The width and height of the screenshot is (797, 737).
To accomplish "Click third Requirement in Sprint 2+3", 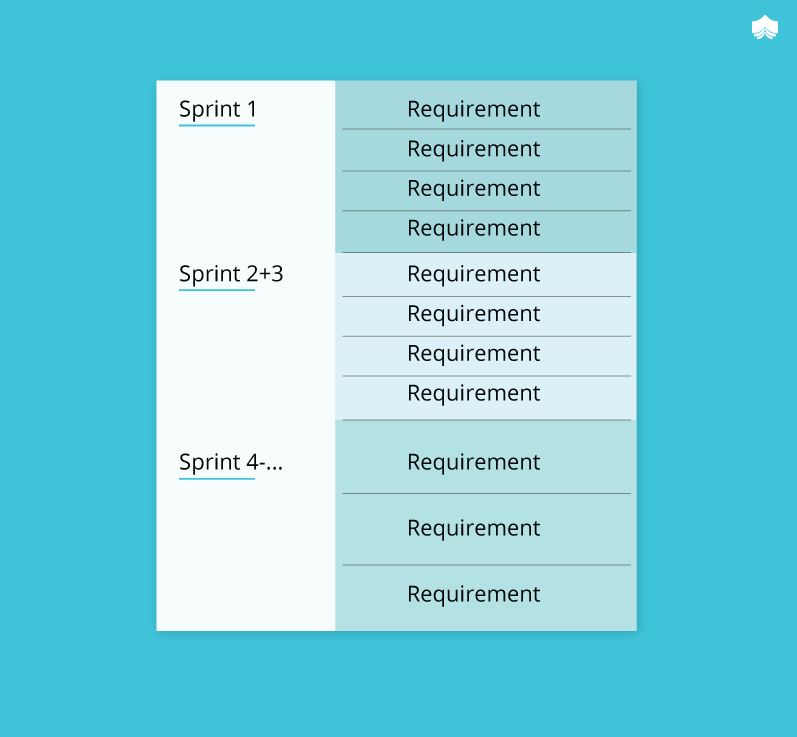I will (474, 353).
